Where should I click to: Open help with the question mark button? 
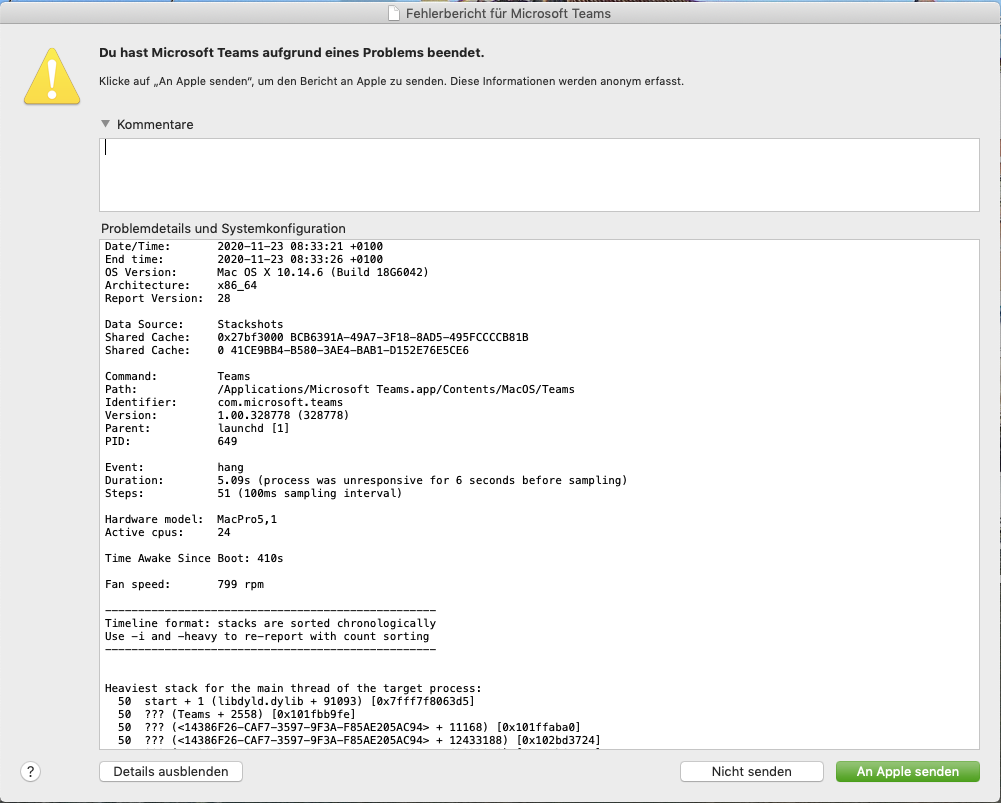pyautogui.click(x=31, y=771)
